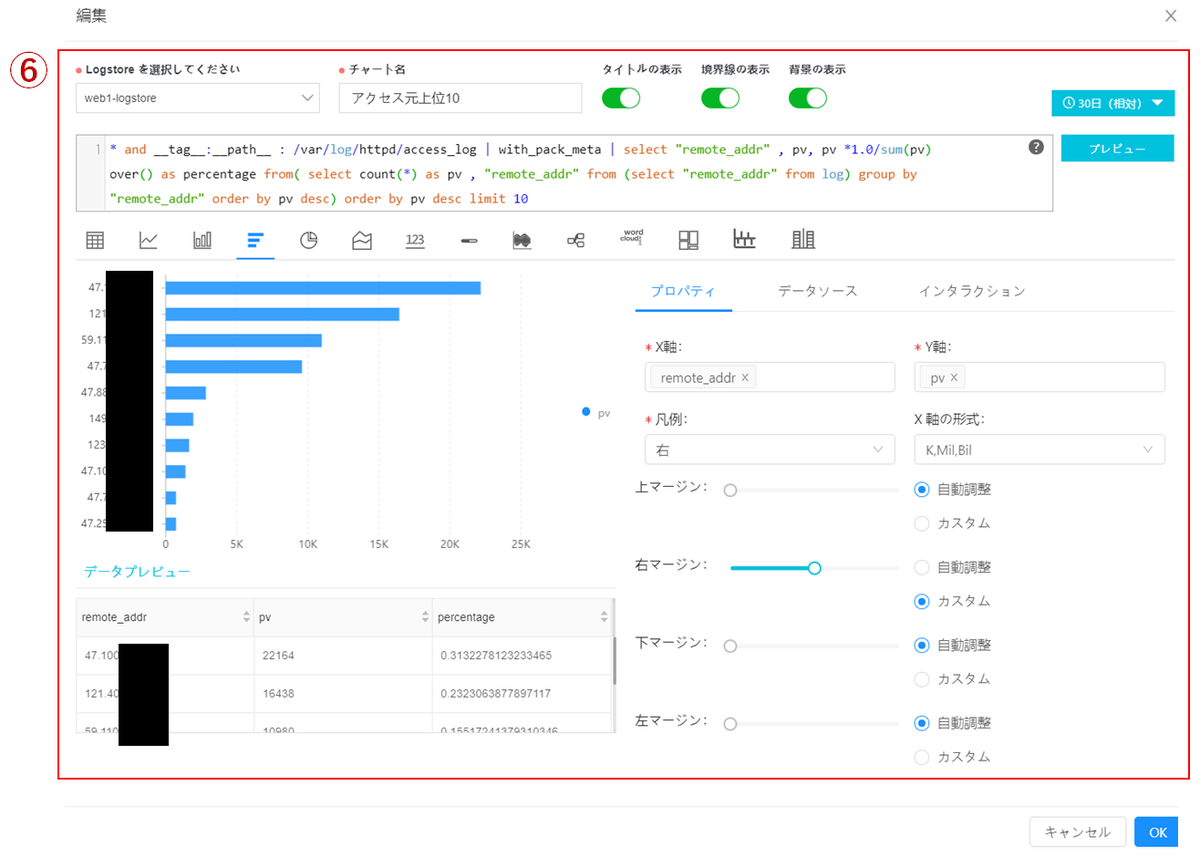
Task: Click inside the query editor text area
Action: (565, 173)
